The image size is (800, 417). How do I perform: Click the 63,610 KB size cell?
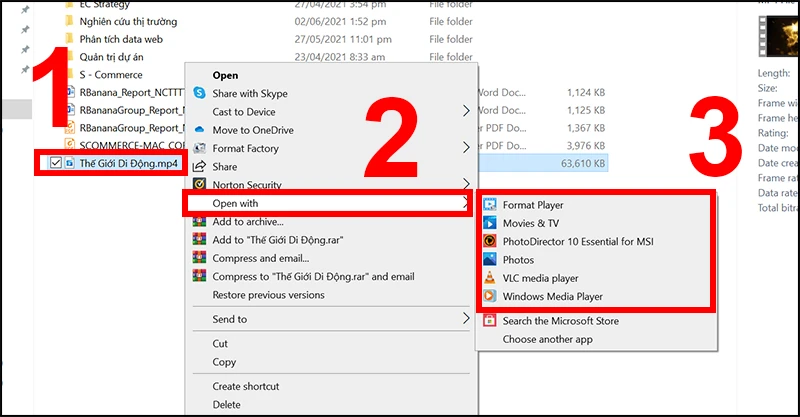pos(583,163)
